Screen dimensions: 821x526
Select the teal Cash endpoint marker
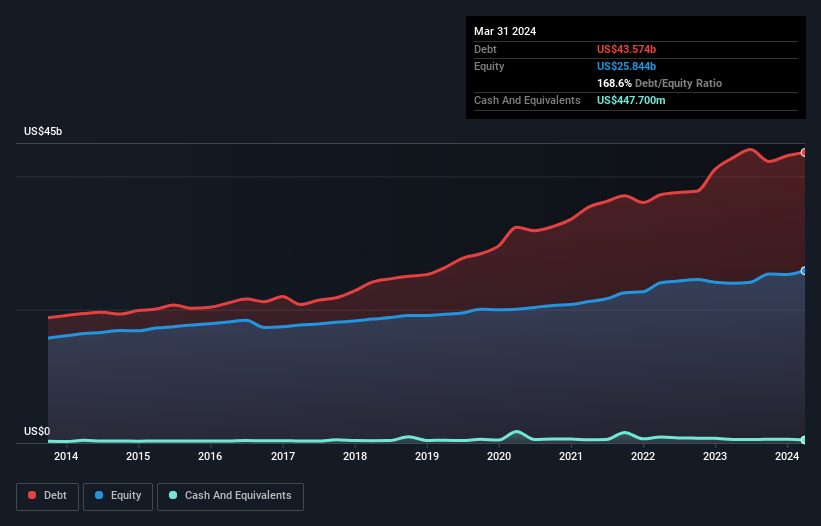(804, 440)
